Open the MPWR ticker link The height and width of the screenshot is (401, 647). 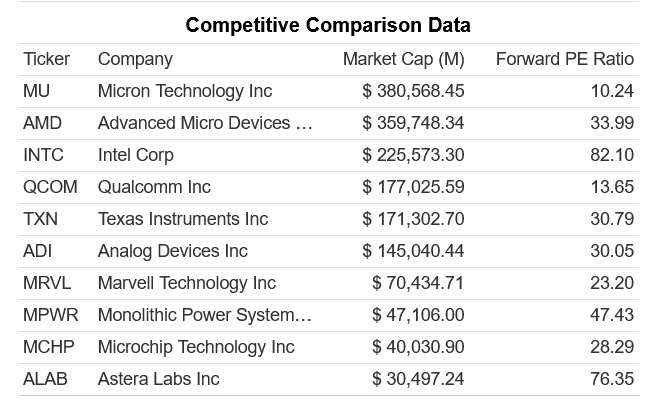click(x=50, y=315)
